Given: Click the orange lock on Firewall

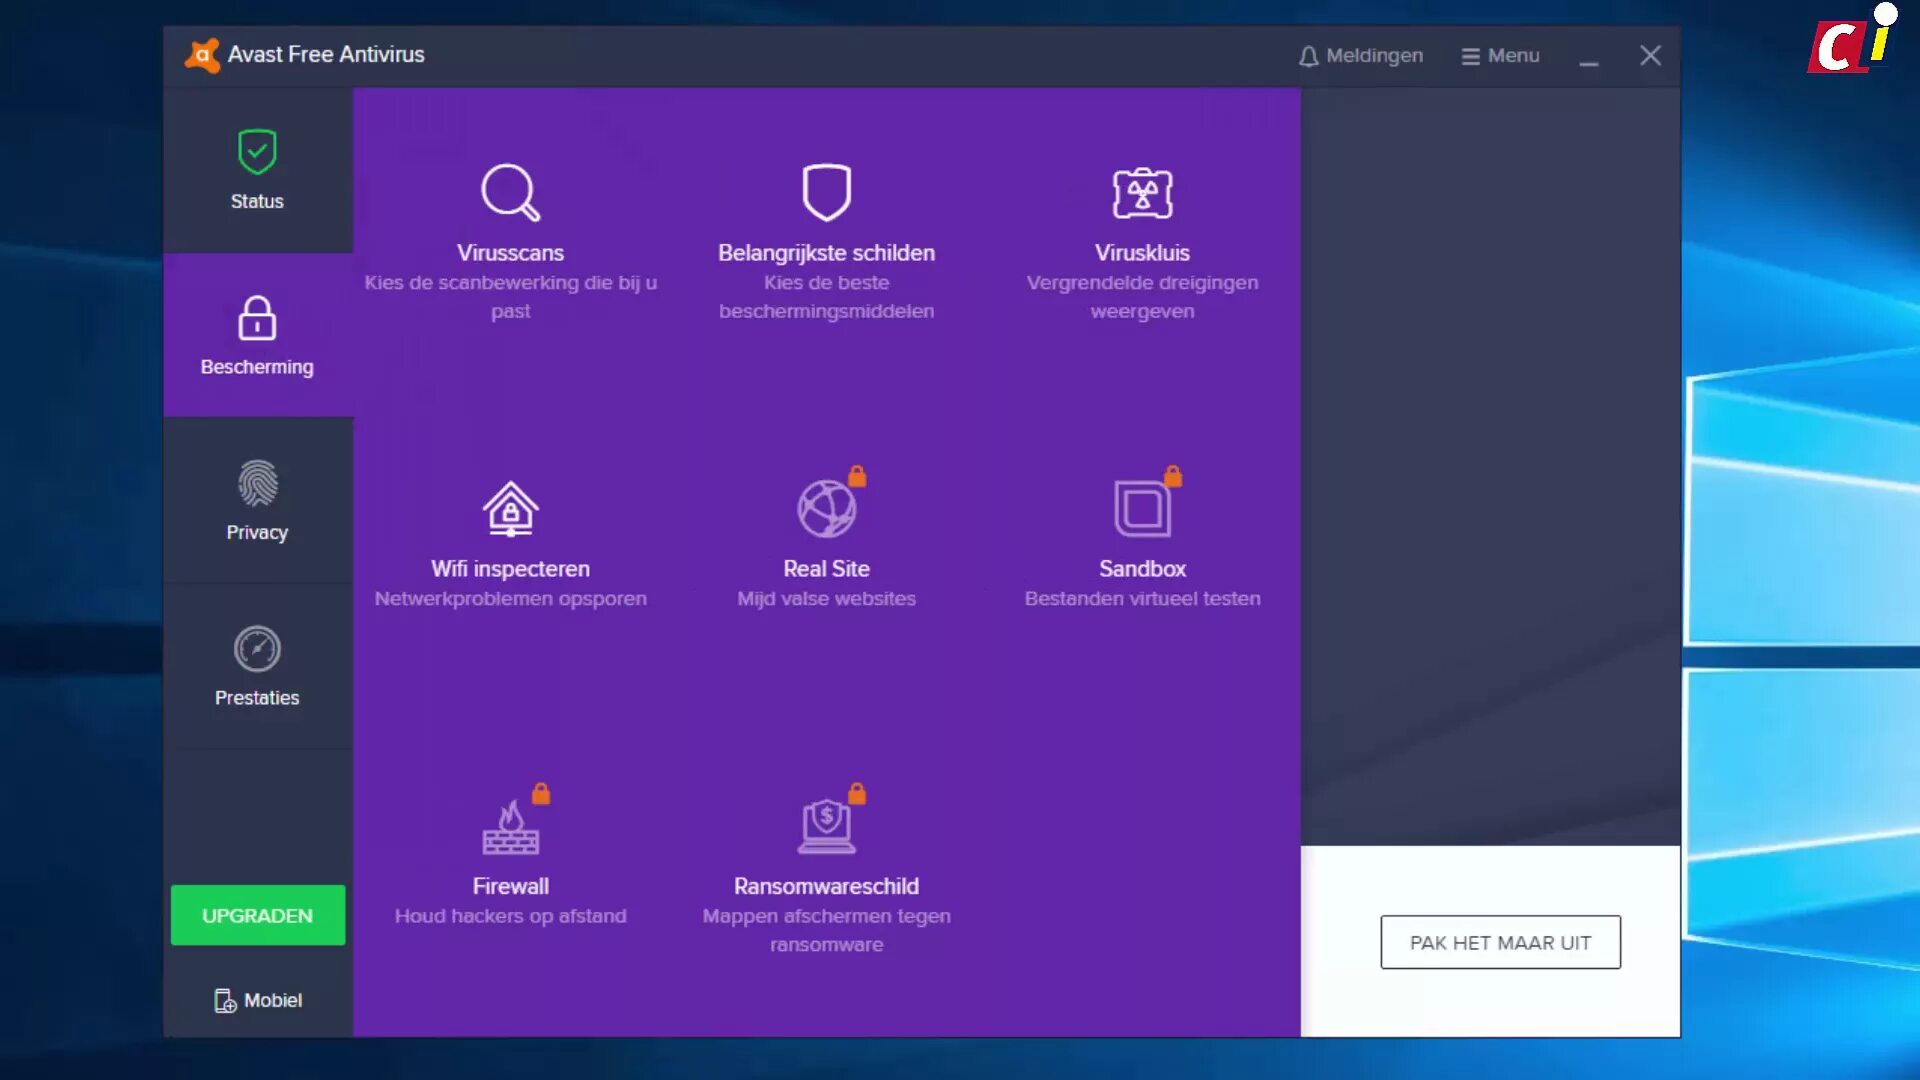Looking at the screenshot, I should (541, 794).
